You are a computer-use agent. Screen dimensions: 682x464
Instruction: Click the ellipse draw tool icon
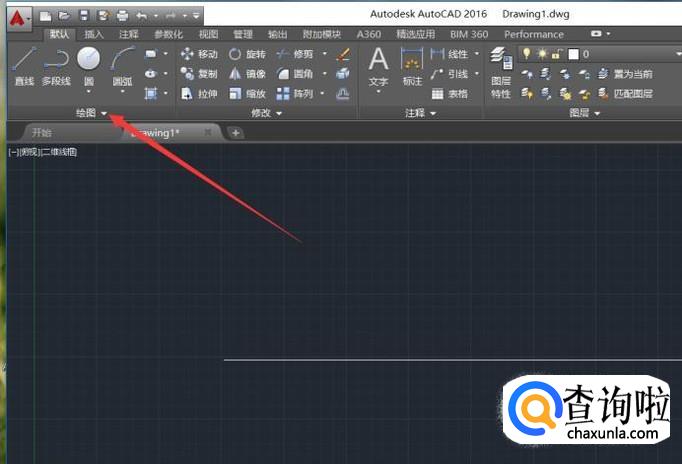[x=150, y=73]
